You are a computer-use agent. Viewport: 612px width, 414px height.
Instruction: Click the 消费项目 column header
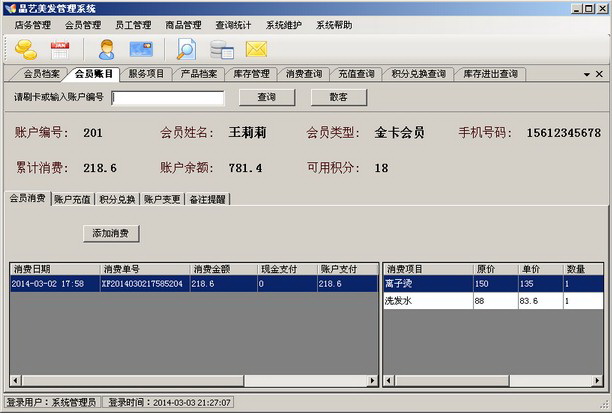[x=429, y=269]
